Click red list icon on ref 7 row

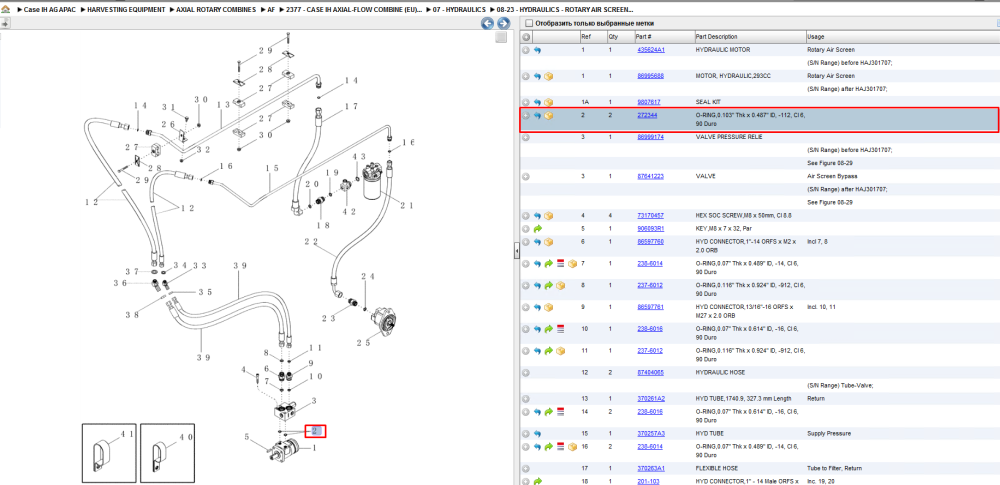click(561, 263)
